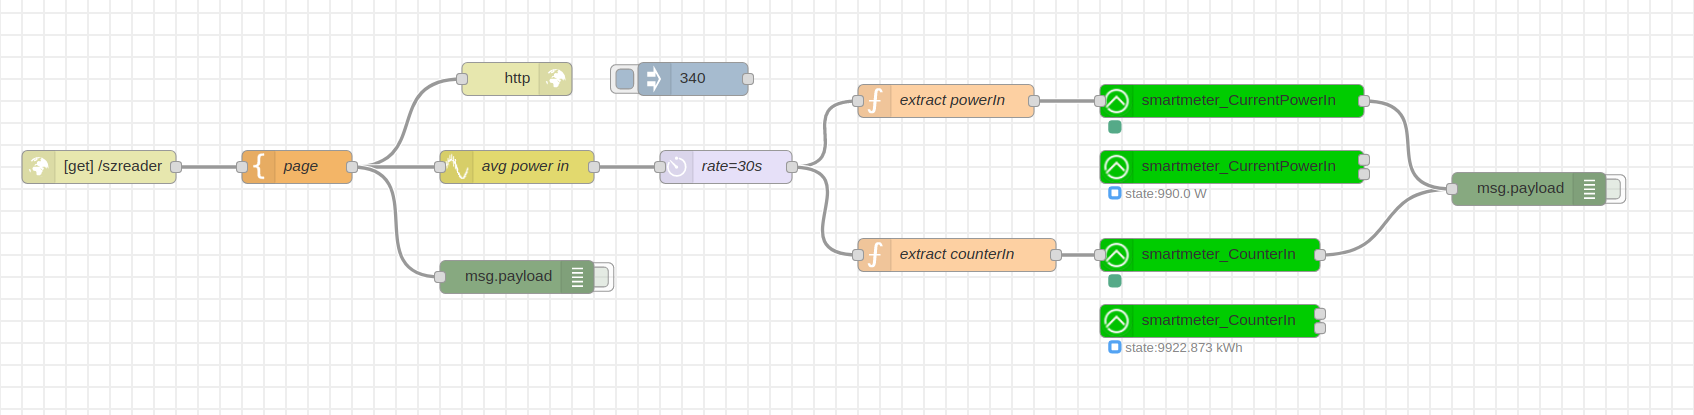Click output port of avg power in node
The image size is (1694, 415).
click(x=594, y=167)
